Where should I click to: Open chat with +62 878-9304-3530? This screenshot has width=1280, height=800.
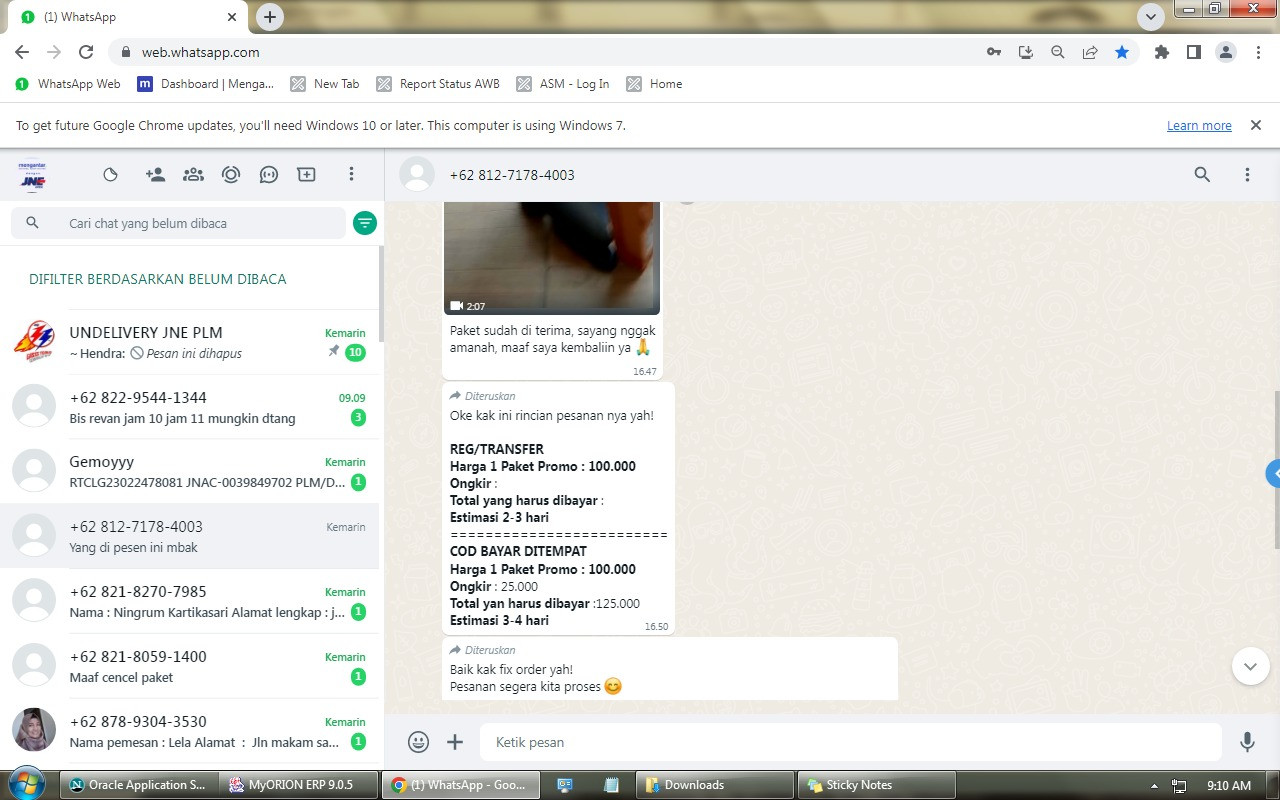(190, 732)
